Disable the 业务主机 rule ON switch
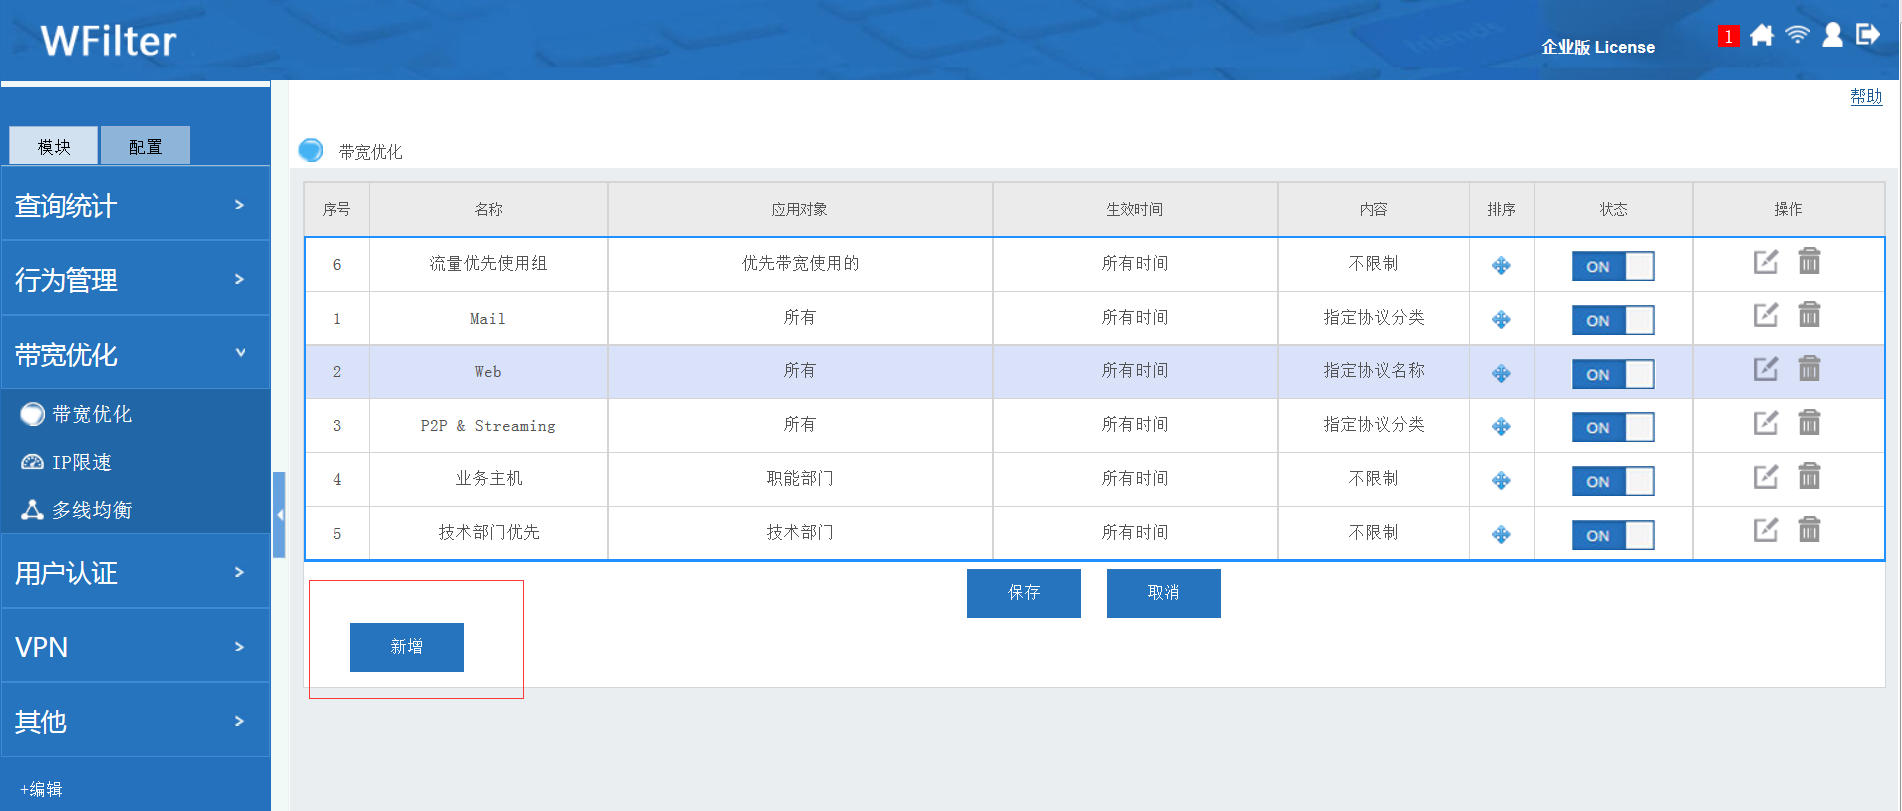The width and height of the screenshot is (1902, 811). [x=1612, y=481]
